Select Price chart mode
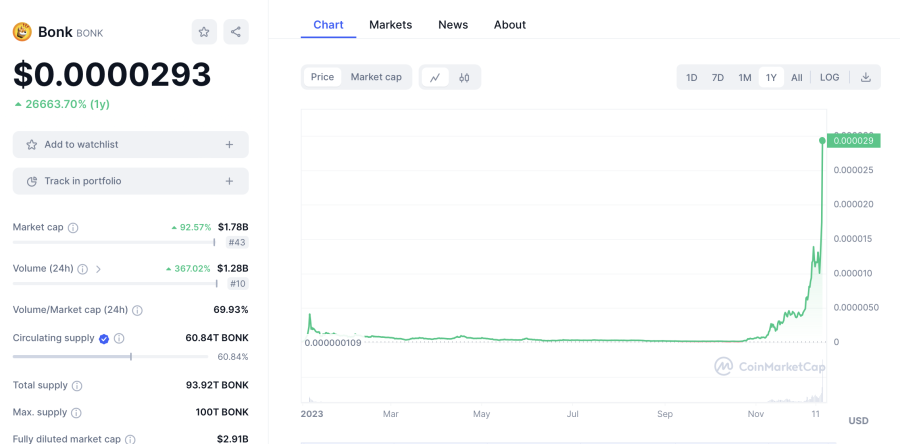The width and height of the screenshot is (900, 444). tap(322, 77)
